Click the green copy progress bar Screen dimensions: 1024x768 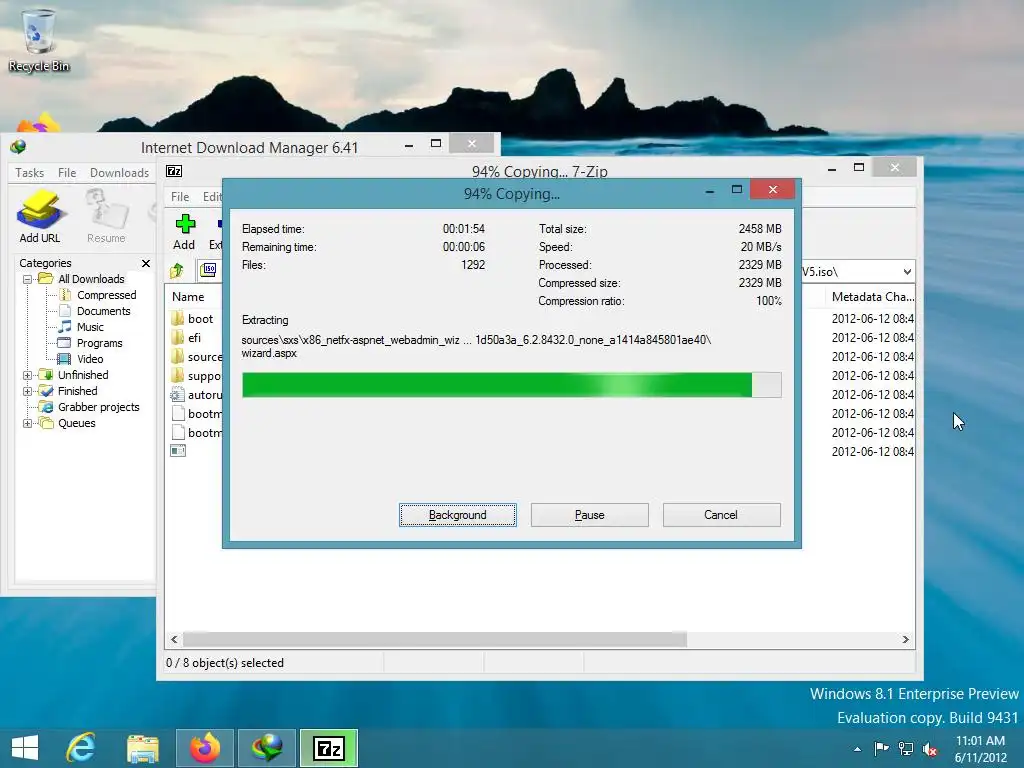point(511,385)
